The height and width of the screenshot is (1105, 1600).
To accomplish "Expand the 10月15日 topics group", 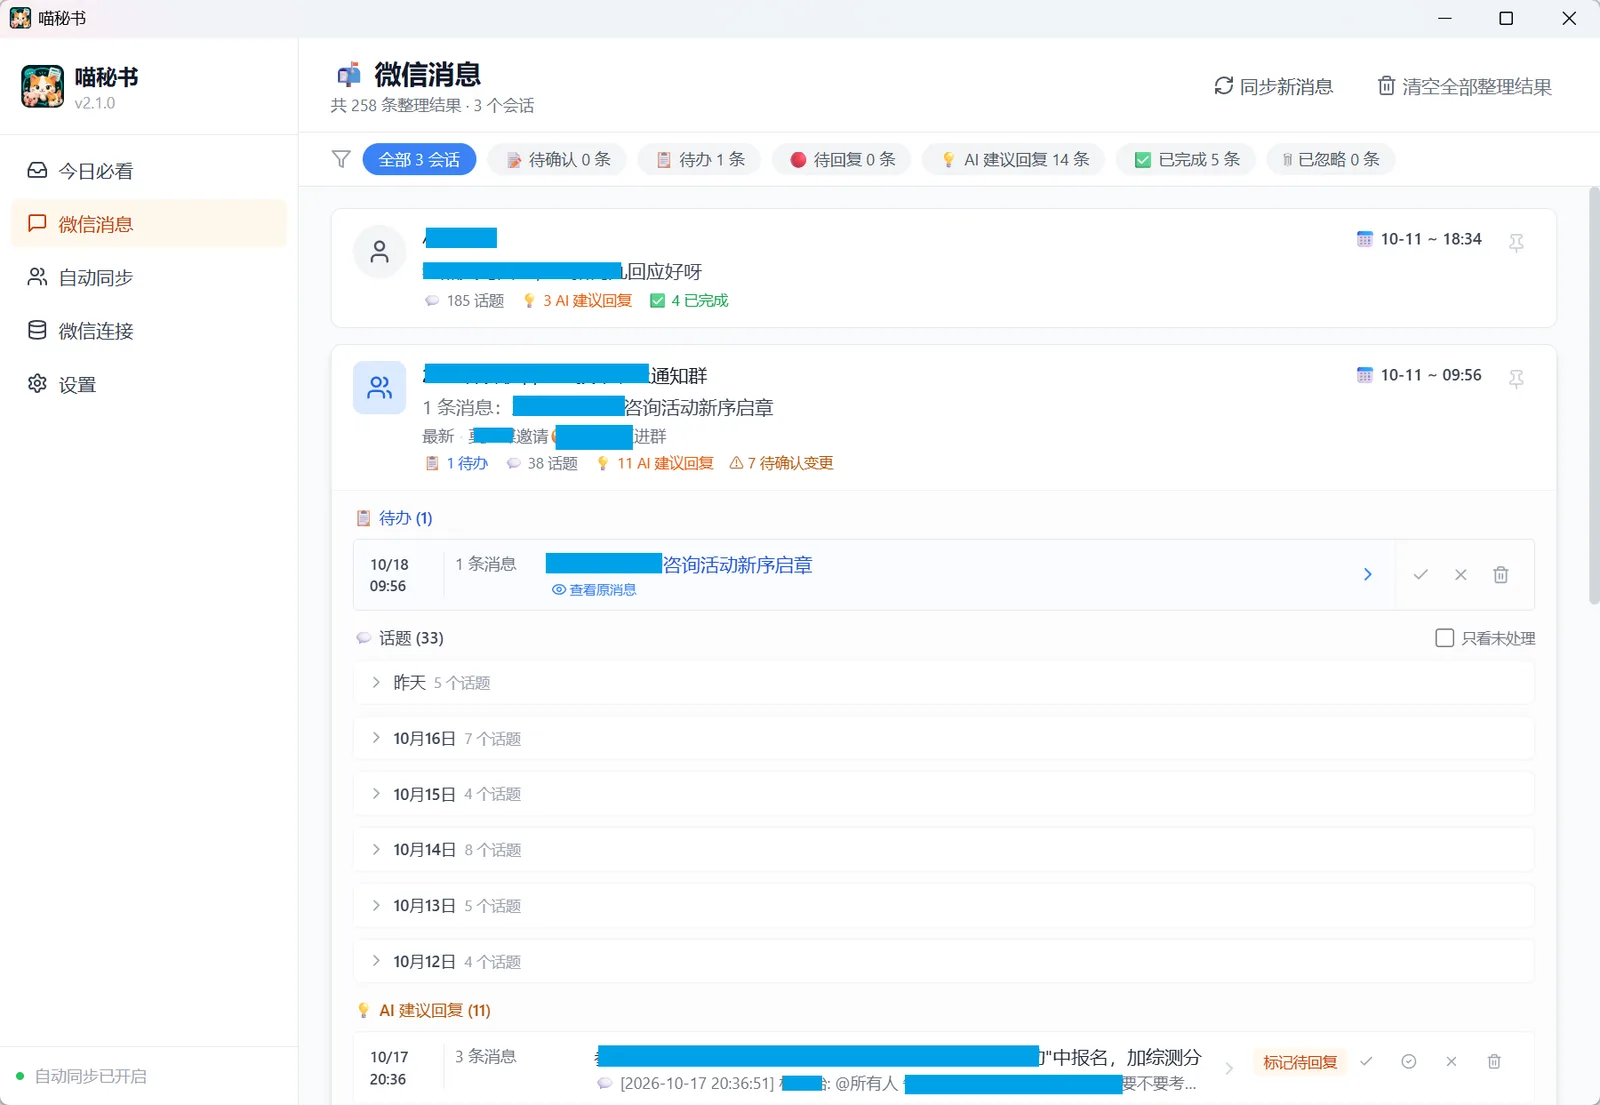I will (x=943, y=794).
